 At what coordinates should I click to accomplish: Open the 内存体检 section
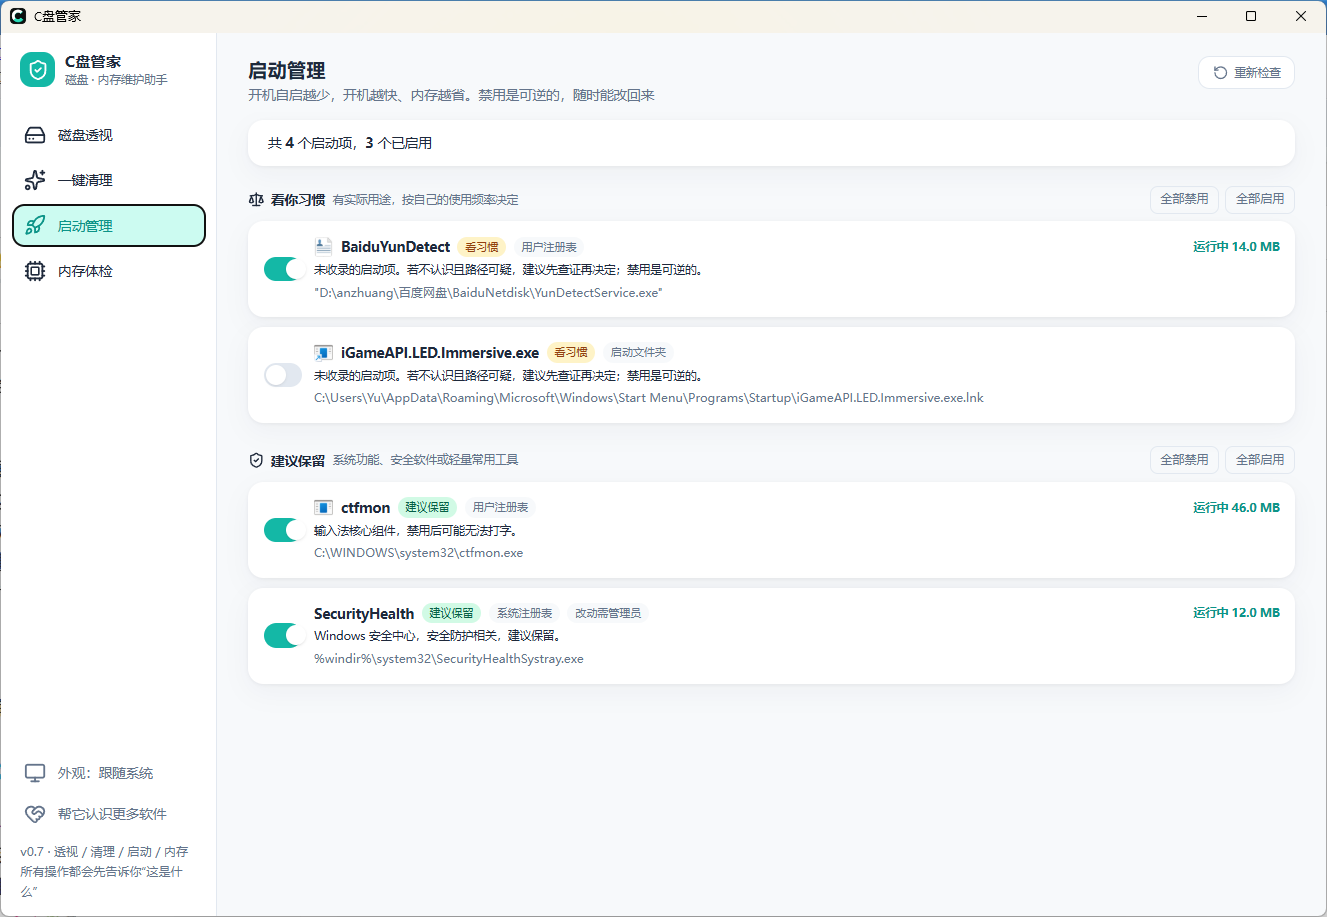tap(109, 271)
